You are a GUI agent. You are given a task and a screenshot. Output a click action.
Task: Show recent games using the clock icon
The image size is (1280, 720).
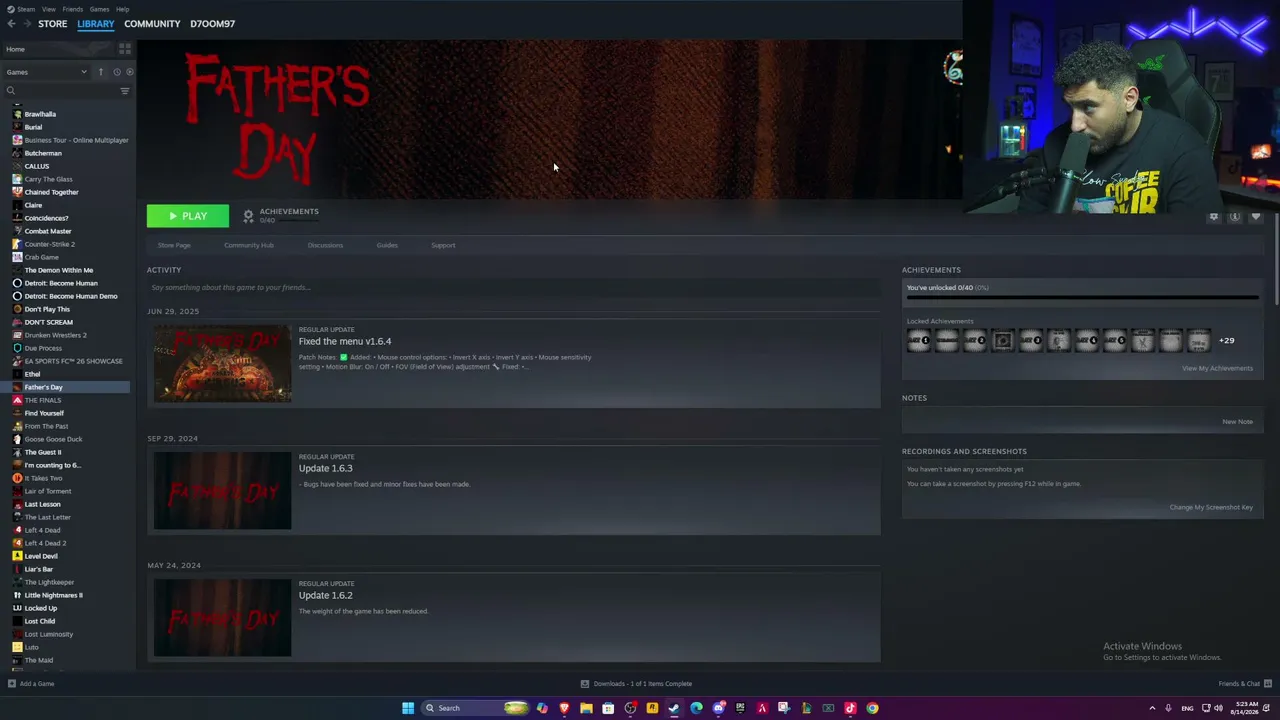coord(117,72)
